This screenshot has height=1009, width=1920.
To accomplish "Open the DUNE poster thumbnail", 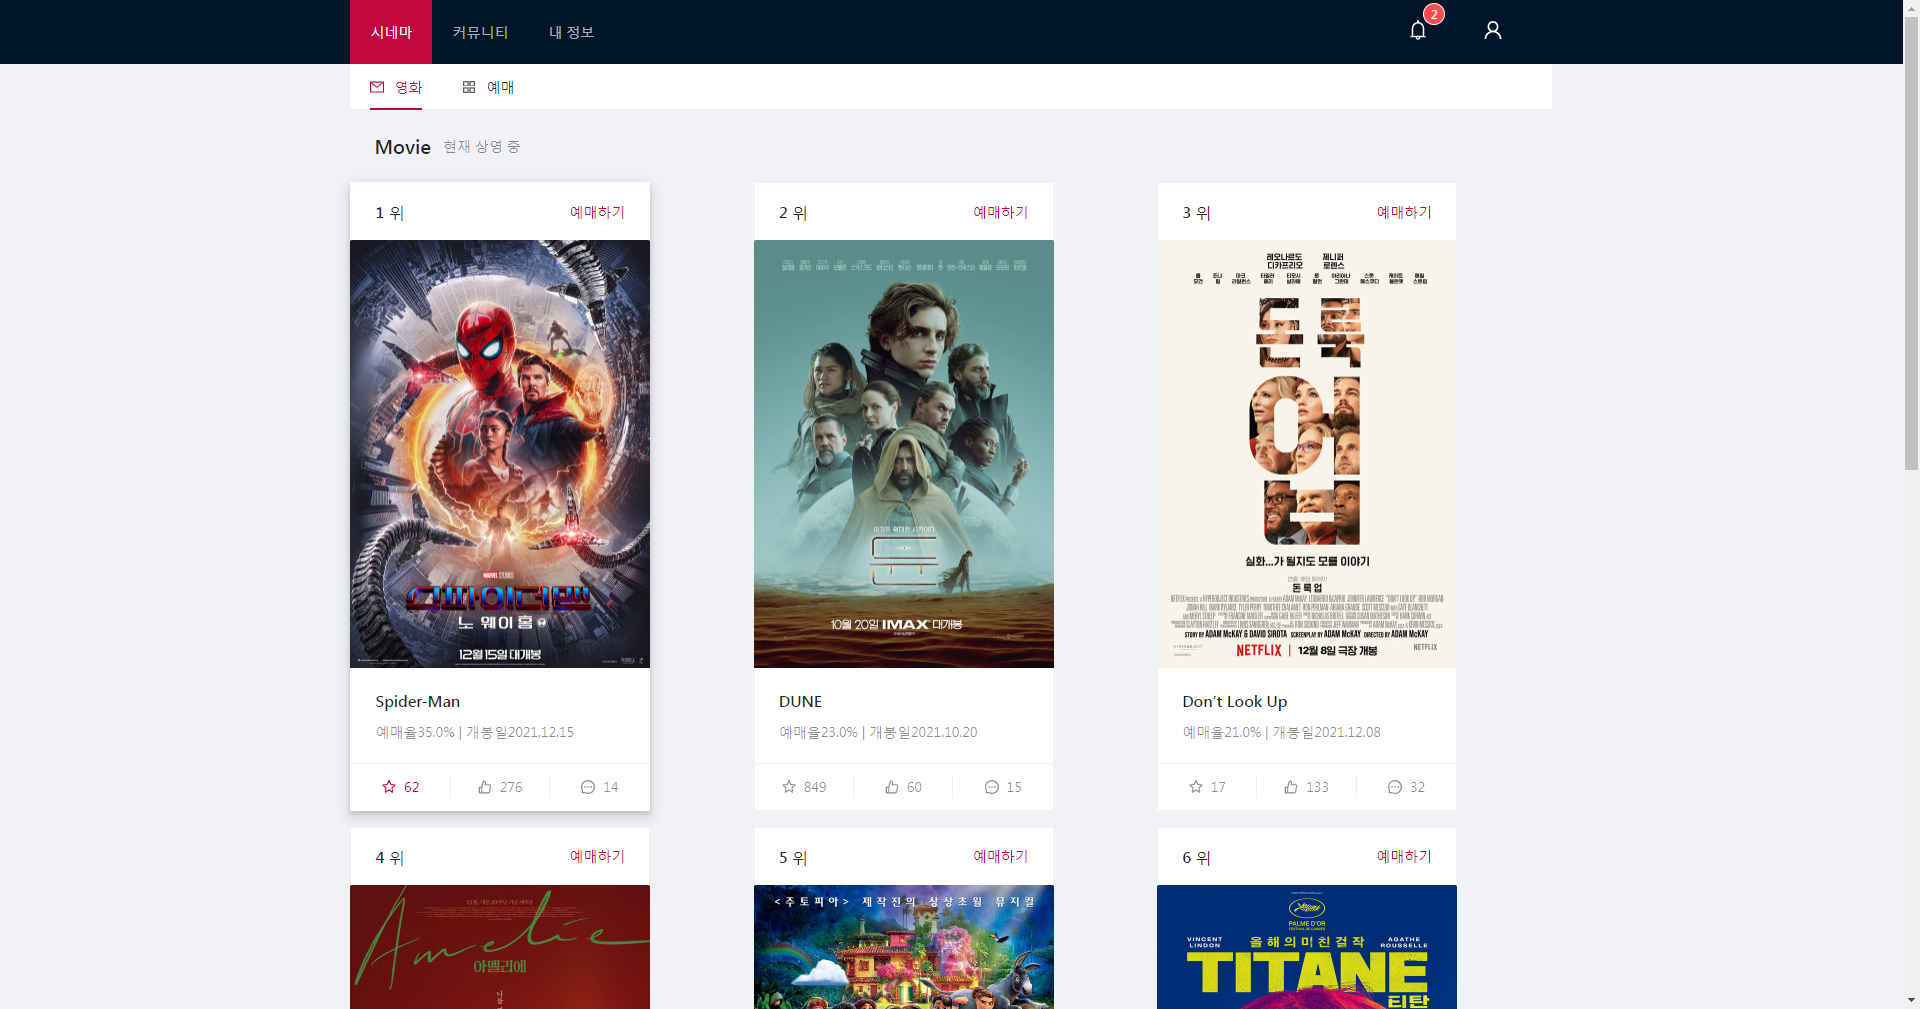I will point(904,454).
